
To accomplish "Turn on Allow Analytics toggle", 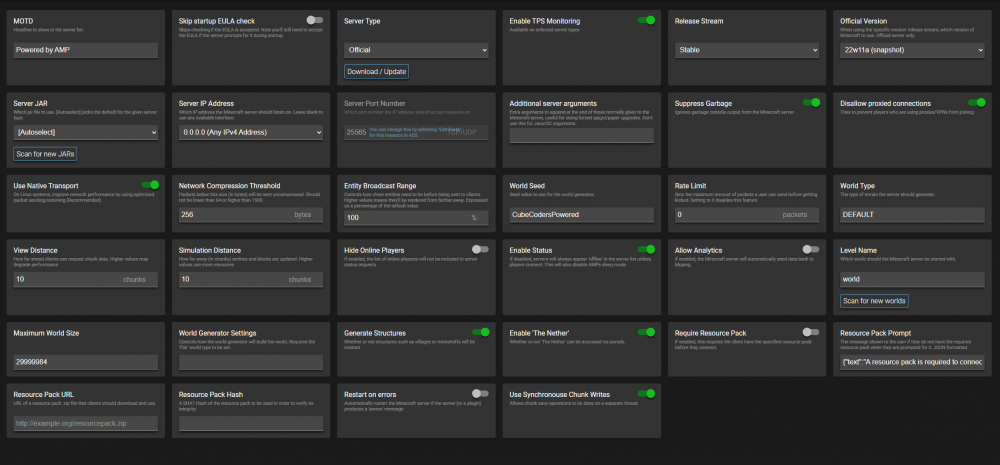I will pyautogui.click(x=811, y=249).
